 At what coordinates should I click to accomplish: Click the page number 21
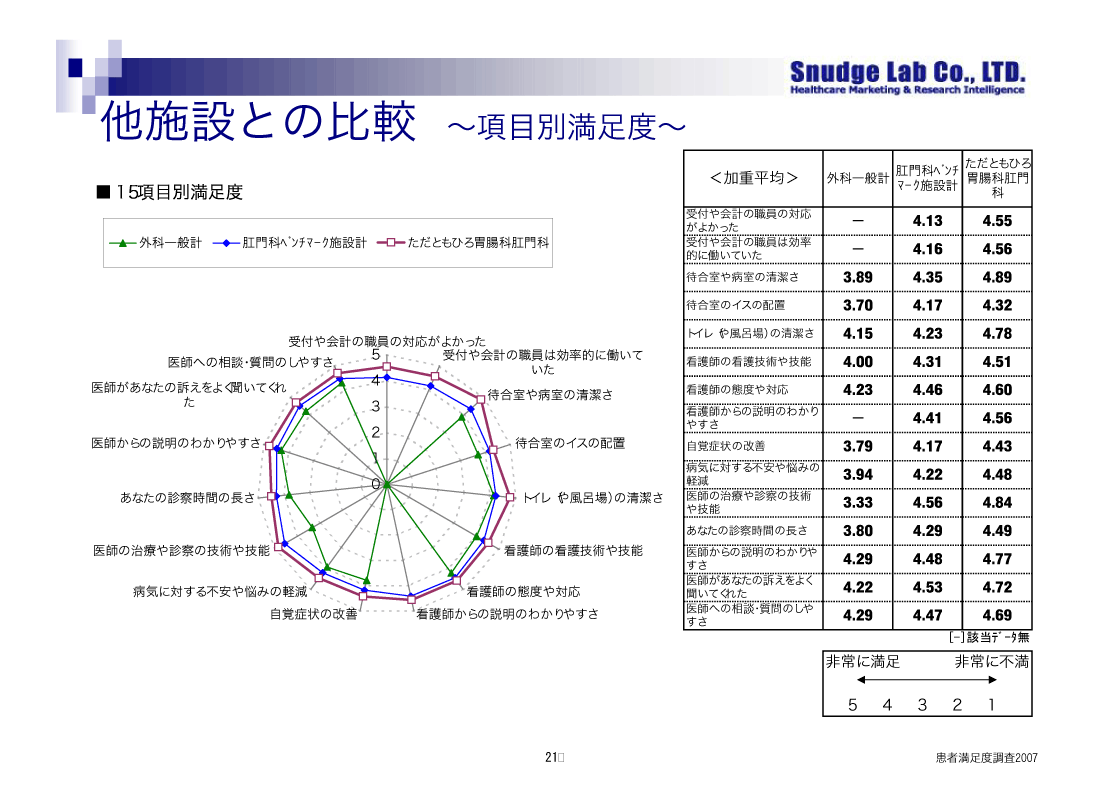[552, 757]
